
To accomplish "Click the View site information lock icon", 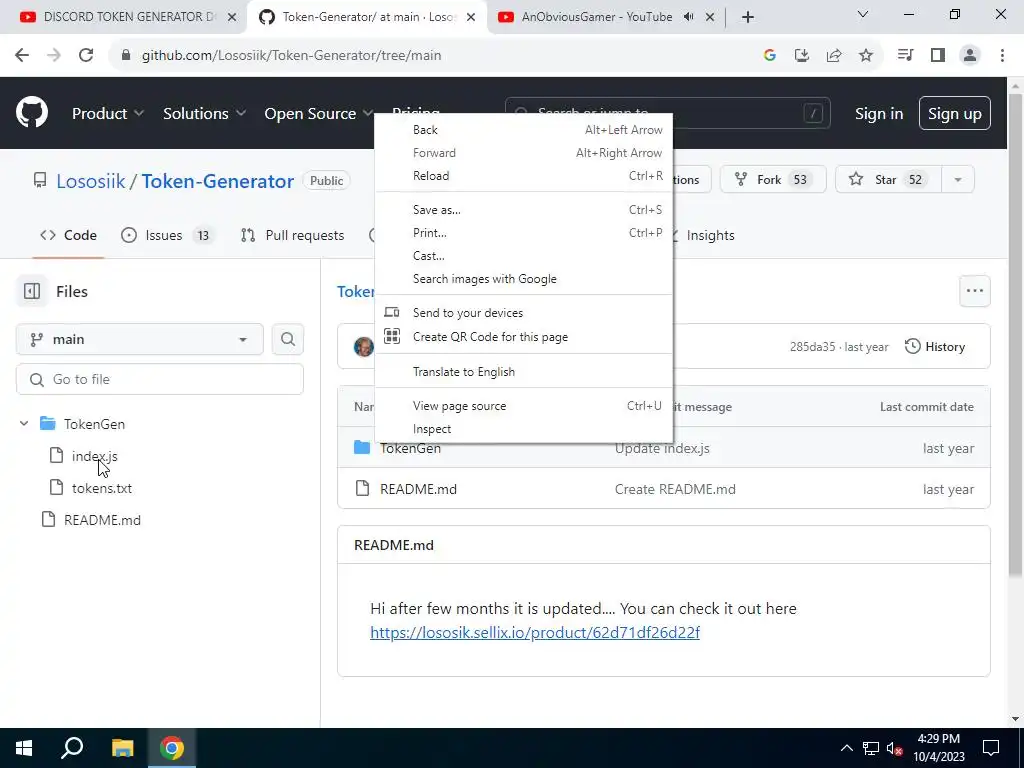I will [x=126, y=56].
